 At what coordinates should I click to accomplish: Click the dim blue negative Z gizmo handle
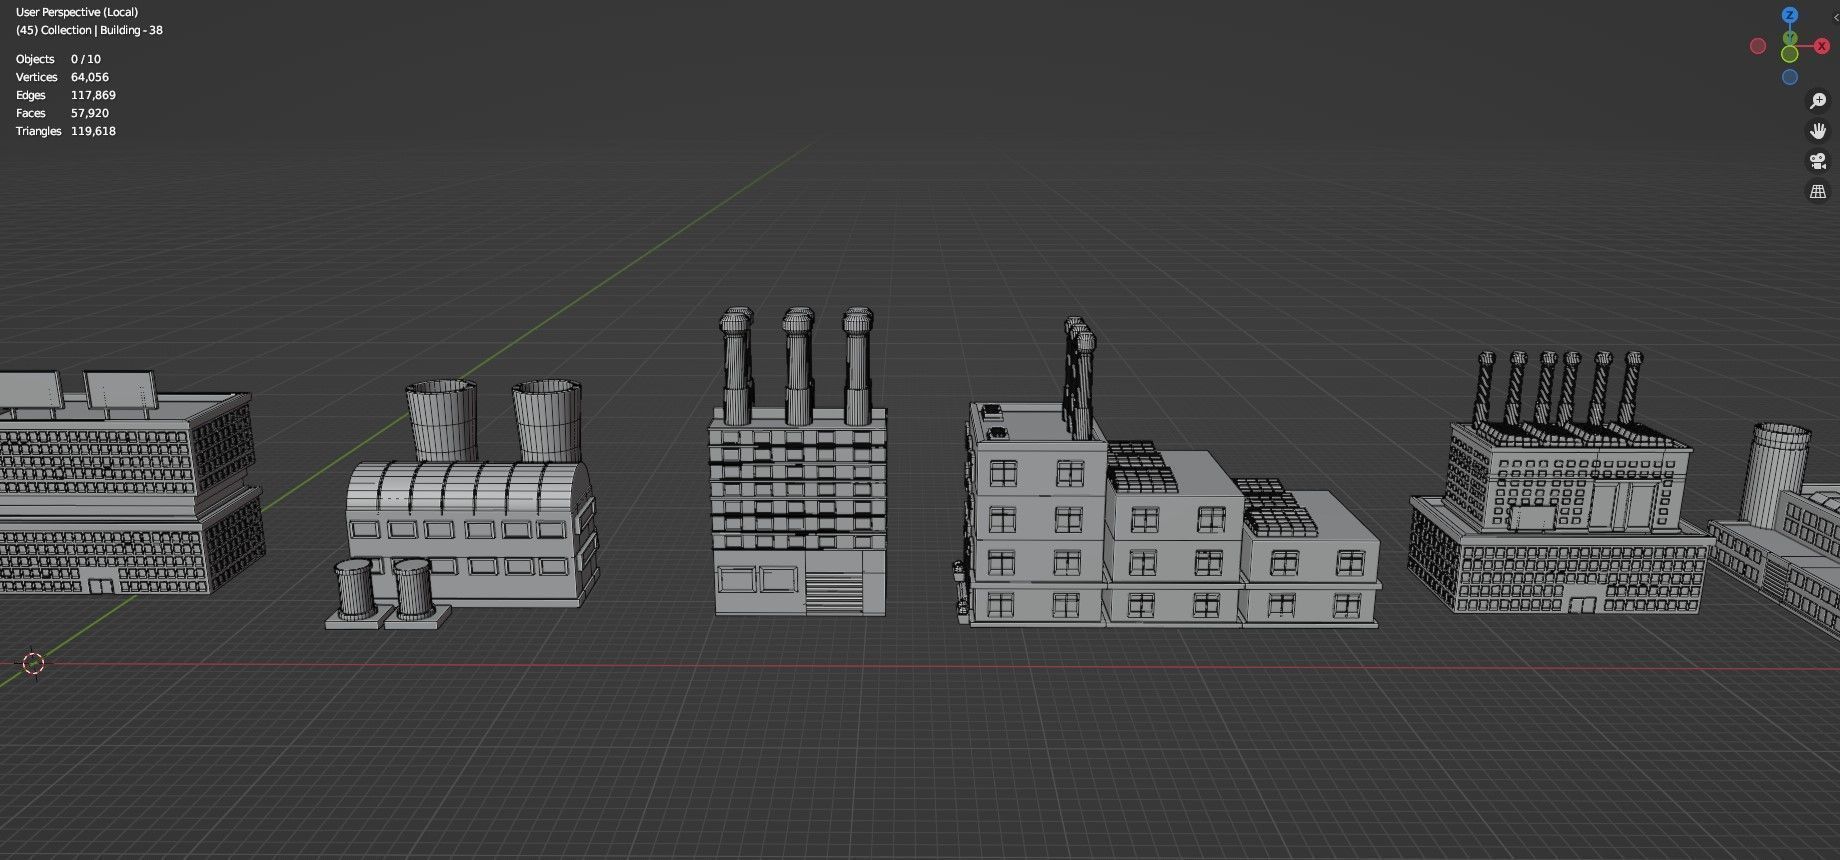[1790, 77]
